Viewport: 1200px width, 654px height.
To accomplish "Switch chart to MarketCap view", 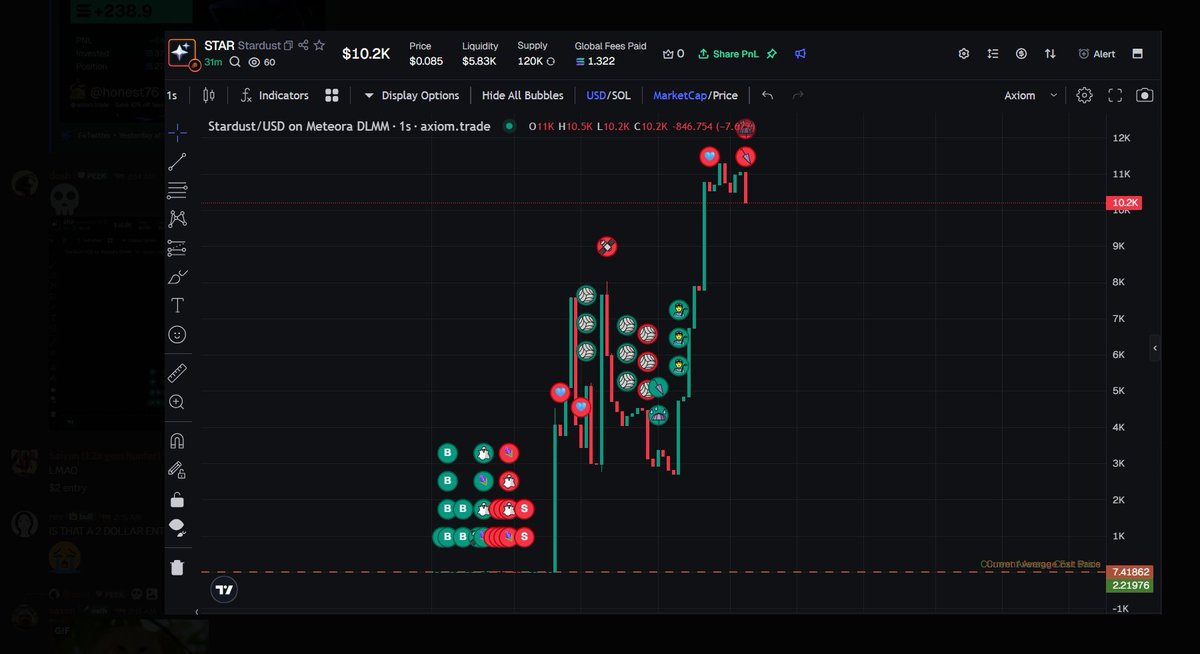I will point(680,95).
